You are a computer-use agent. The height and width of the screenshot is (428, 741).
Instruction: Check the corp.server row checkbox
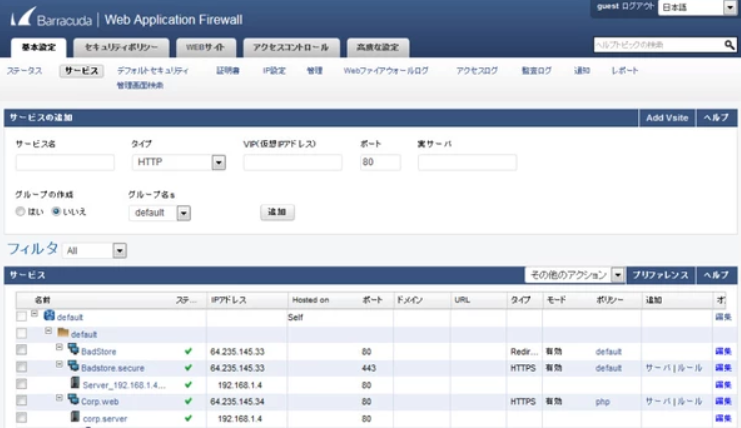(x=21, y=418)
